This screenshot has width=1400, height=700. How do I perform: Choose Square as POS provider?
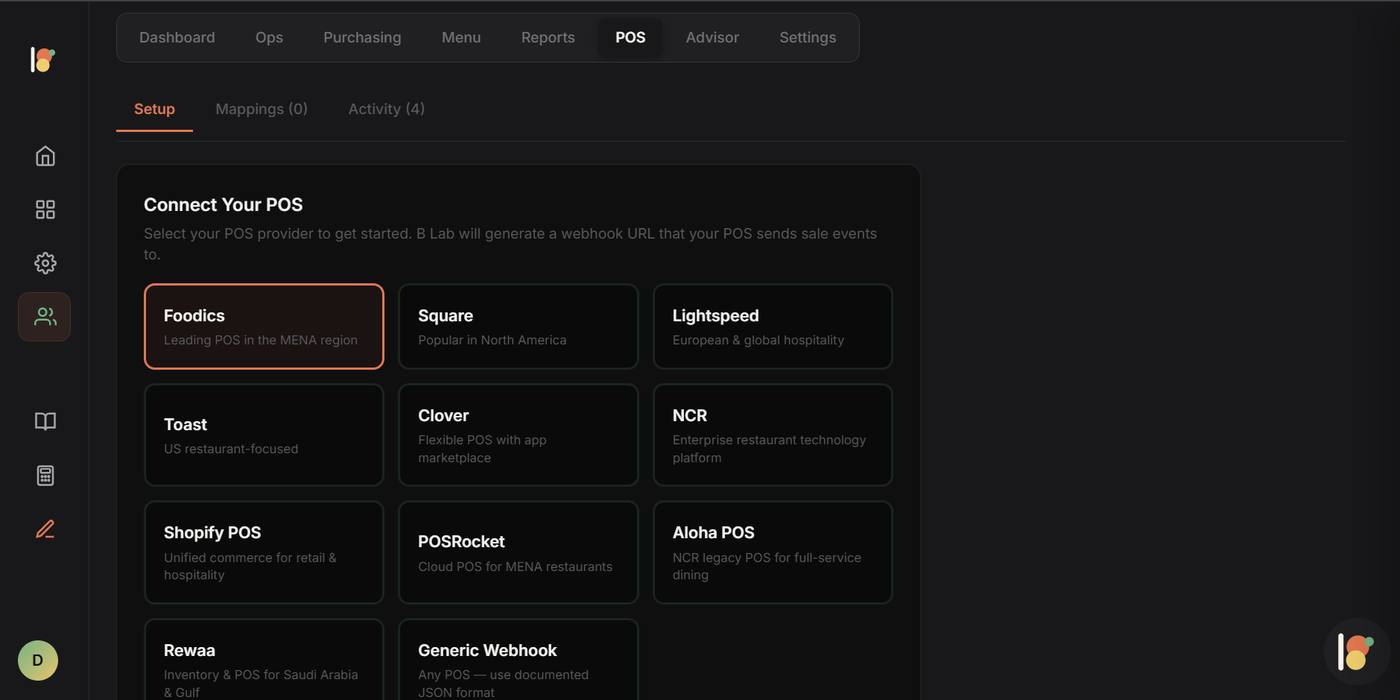click(x=518, y=327)
